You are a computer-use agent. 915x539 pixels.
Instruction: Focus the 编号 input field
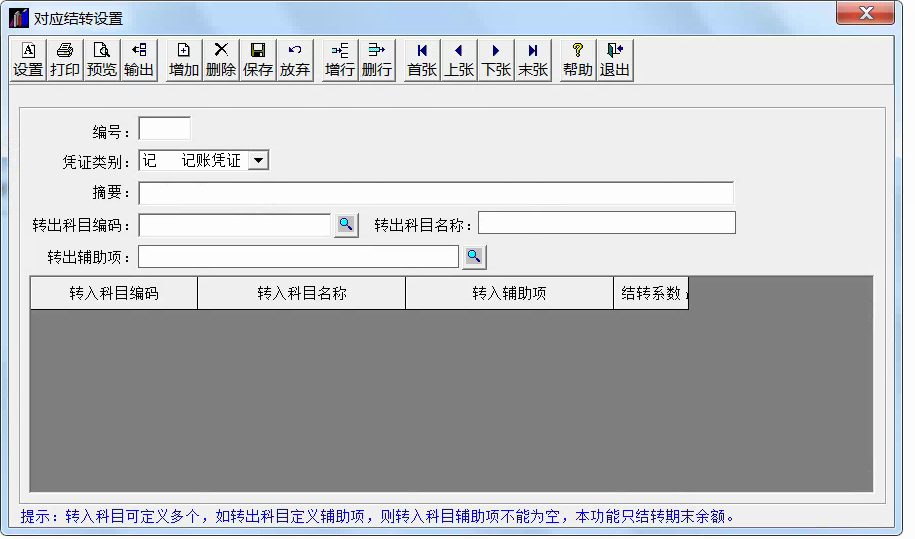click(165, 129)
